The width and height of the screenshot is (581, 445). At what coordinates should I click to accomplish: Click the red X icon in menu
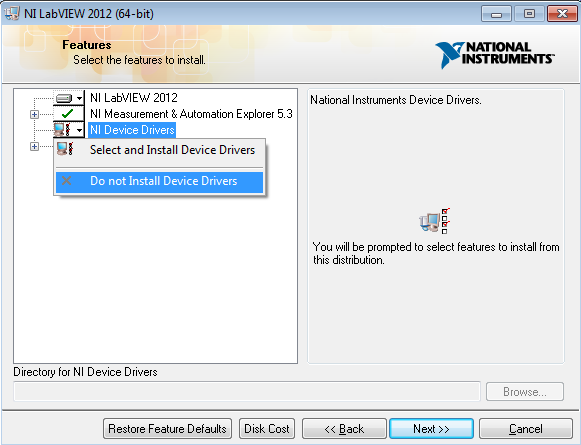click(x=67, y=181)
